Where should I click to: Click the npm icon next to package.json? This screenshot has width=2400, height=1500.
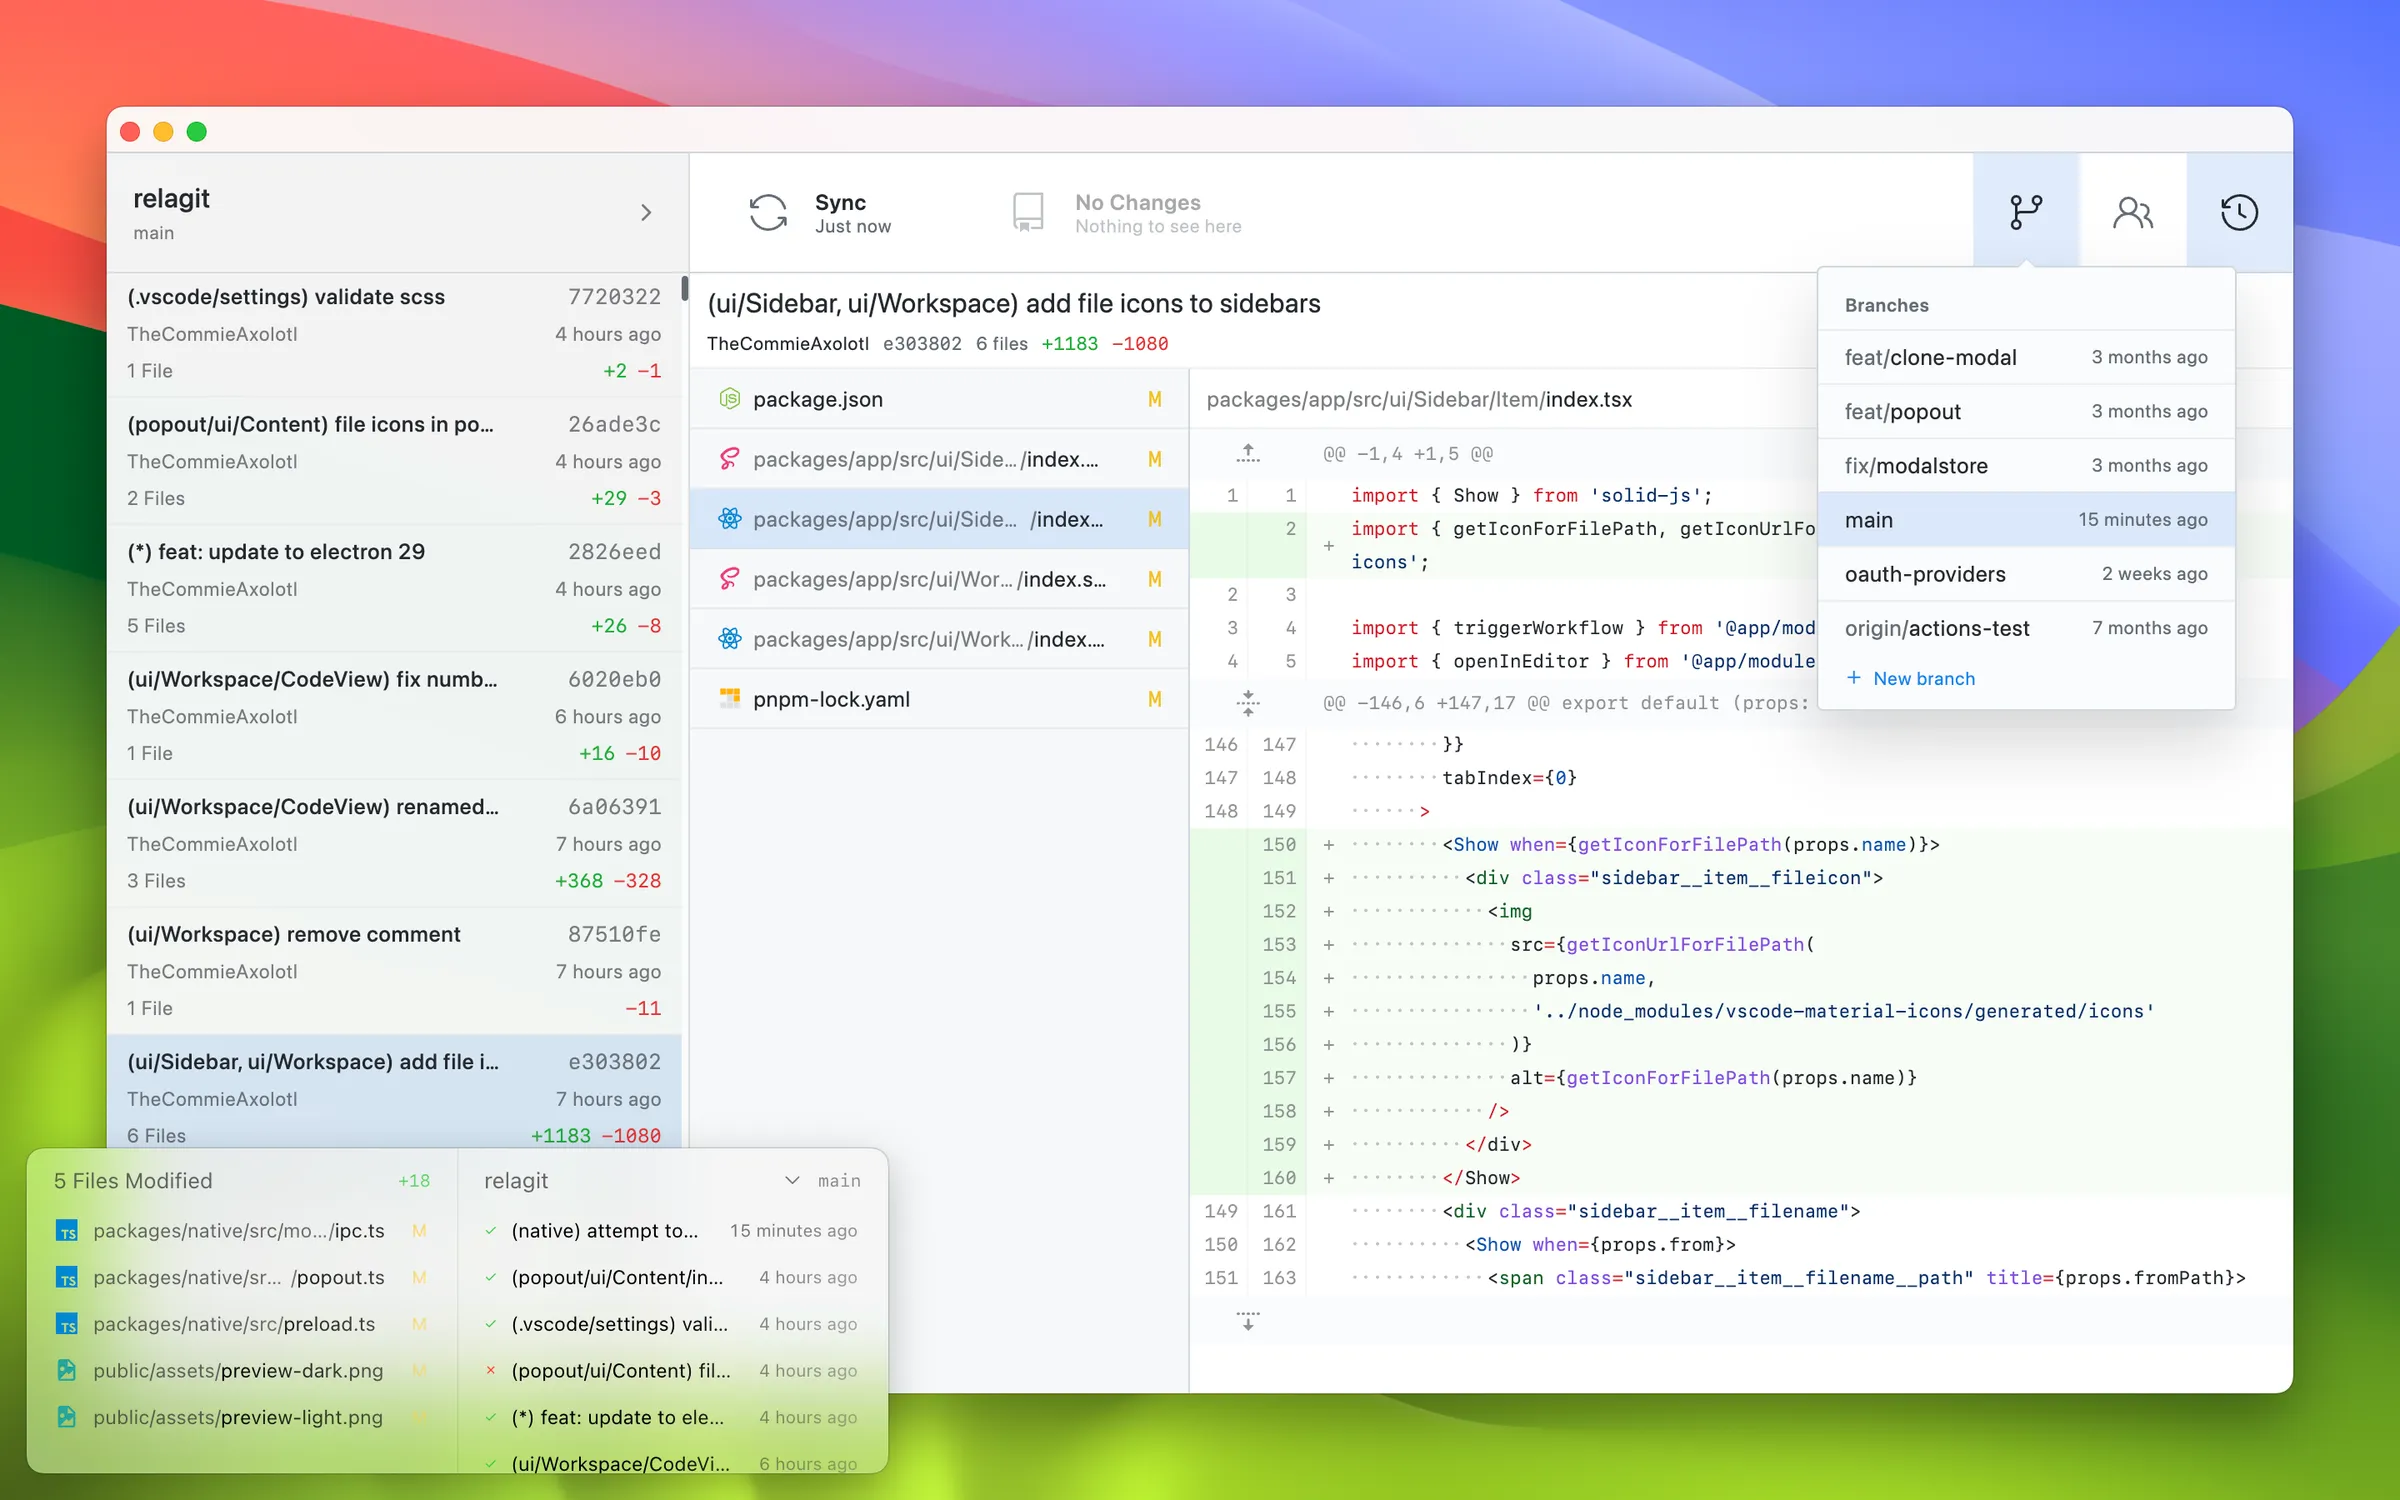(x=730, y=398)
